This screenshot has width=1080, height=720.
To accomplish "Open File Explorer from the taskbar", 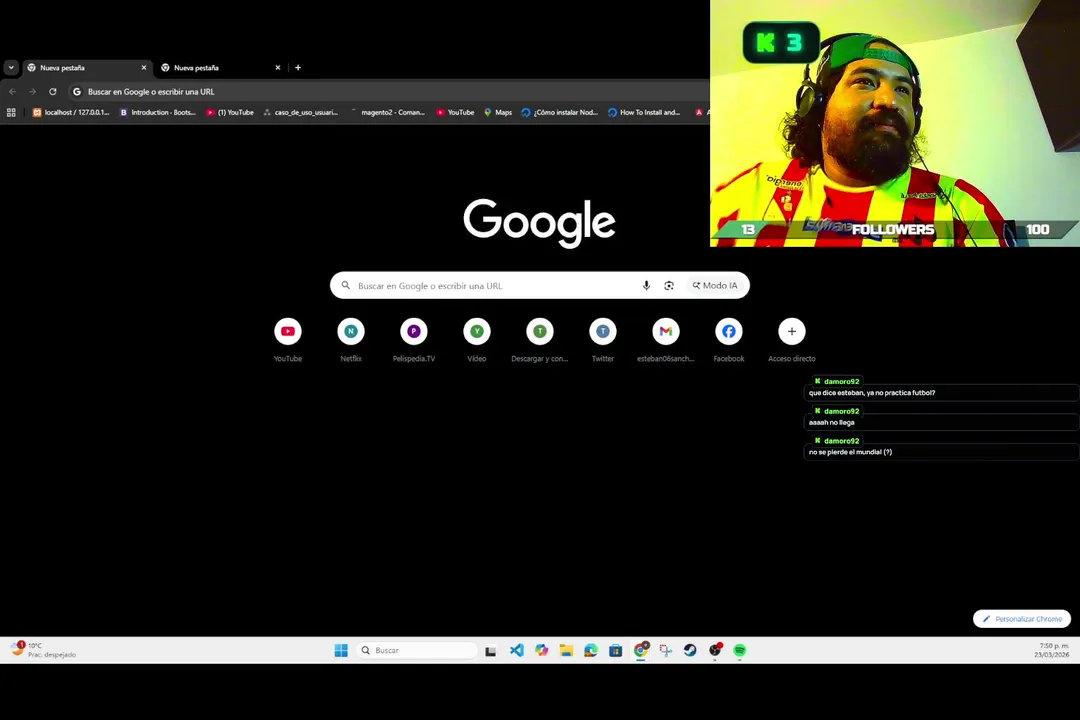I will 566,650.
